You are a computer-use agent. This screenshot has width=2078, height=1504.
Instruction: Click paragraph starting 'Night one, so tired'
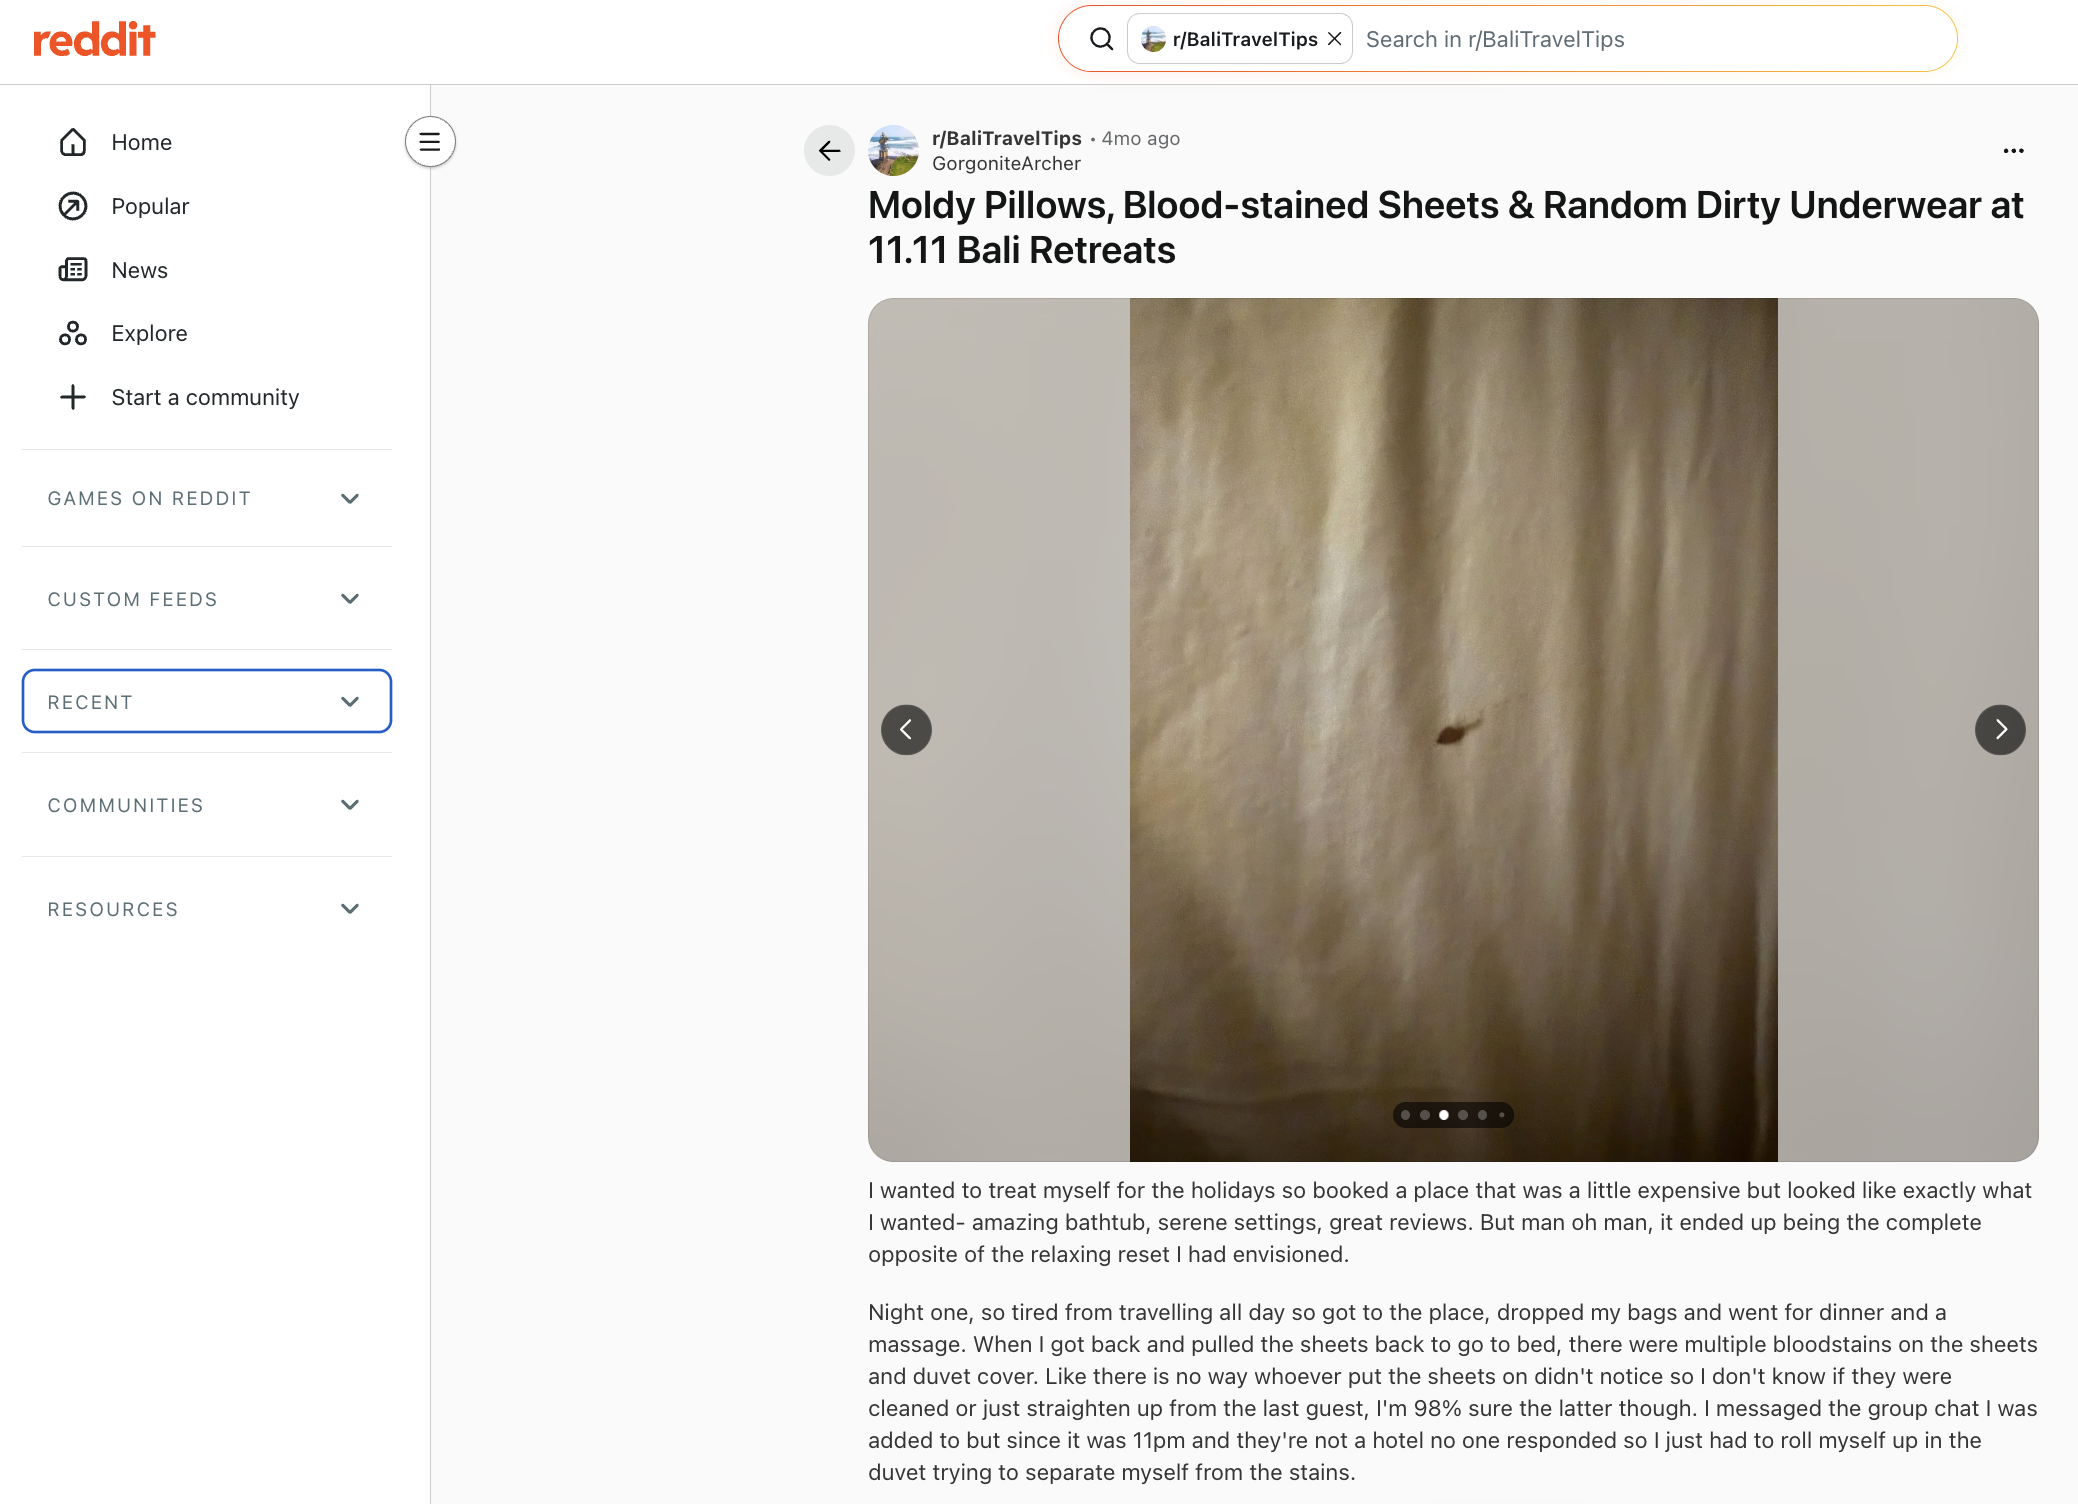1453,1392
